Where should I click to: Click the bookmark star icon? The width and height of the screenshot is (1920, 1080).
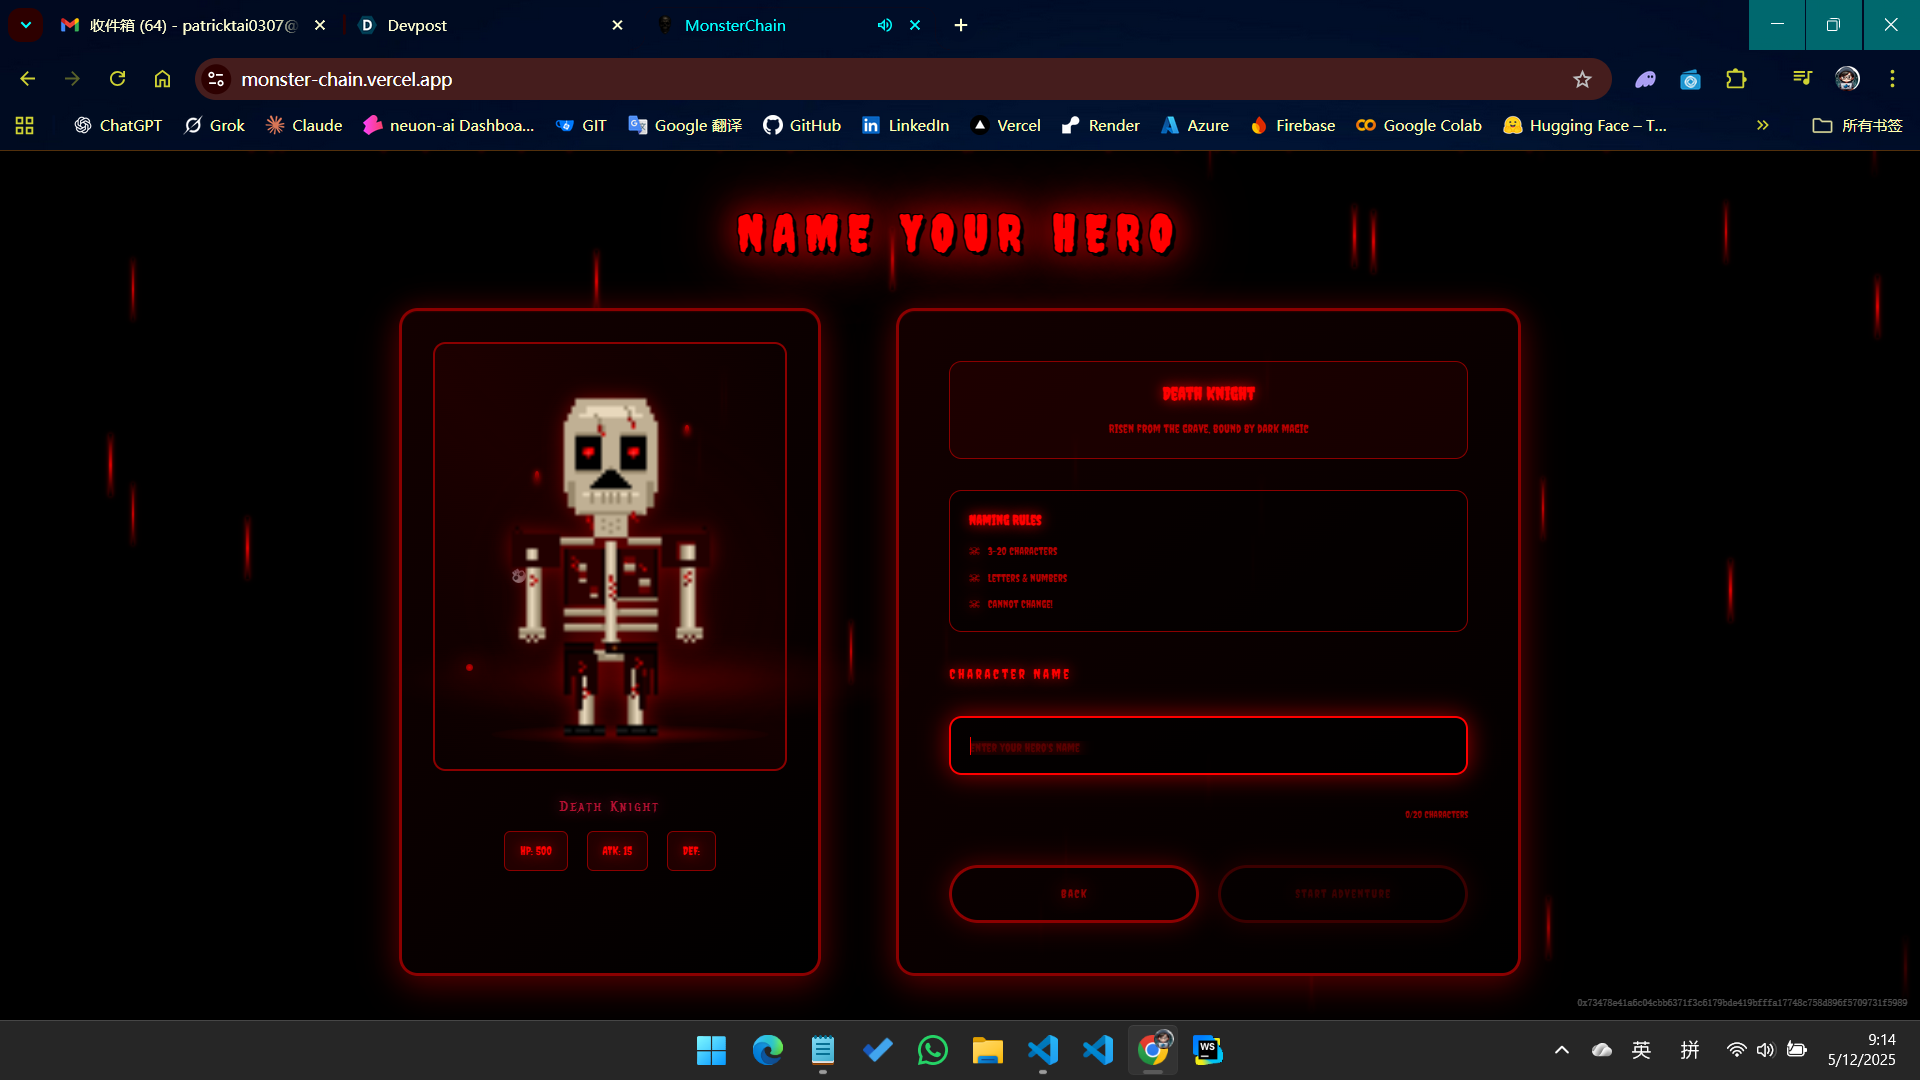[1581, 79]
